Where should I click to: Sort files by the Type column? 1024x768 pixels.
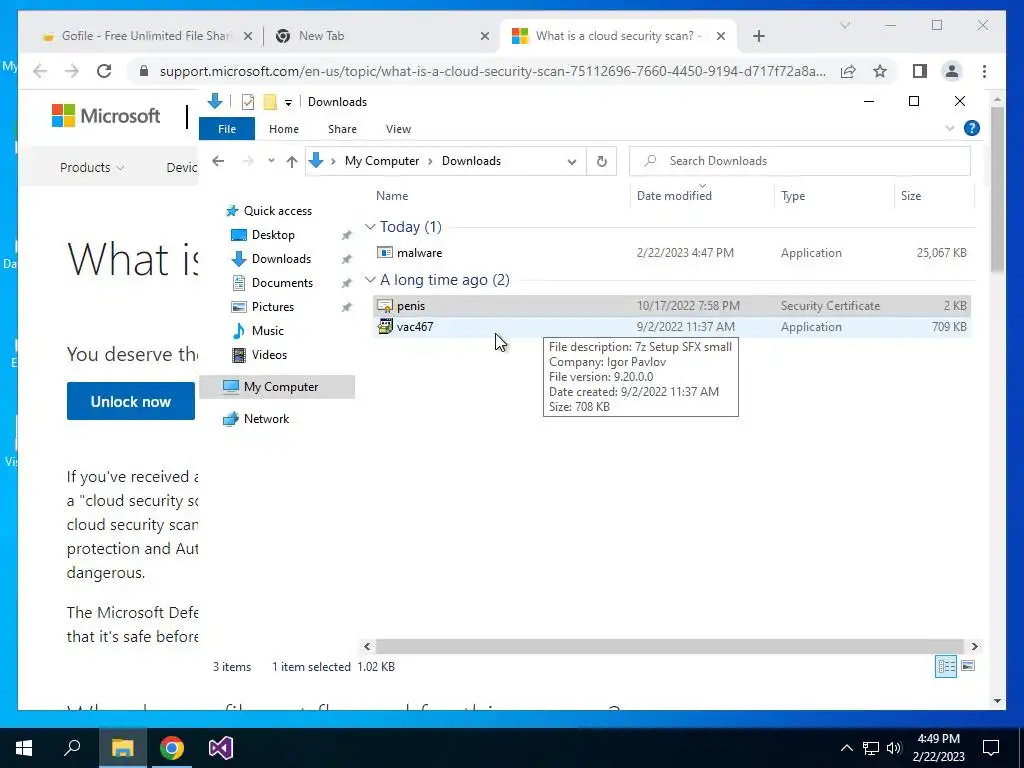(793, 196)
